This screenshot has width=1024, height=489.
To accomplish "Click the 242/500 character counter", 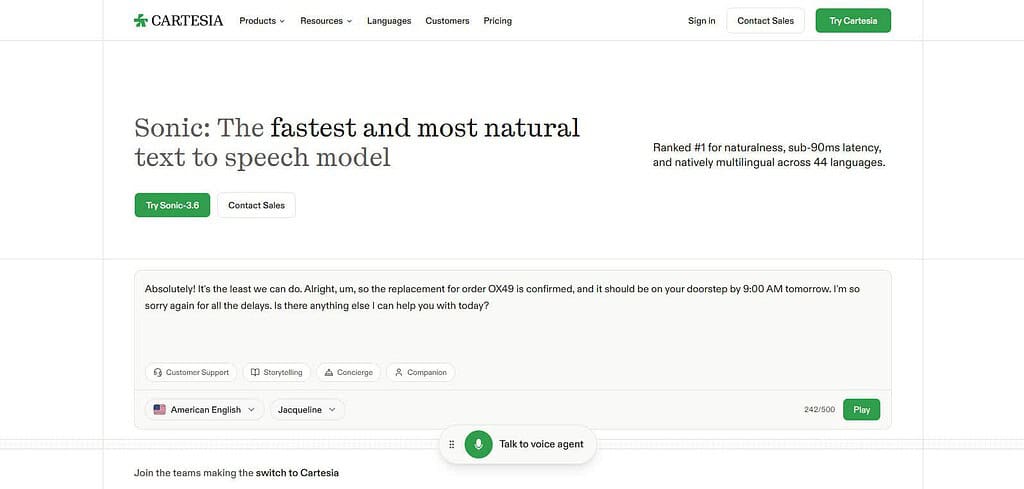I will [x=819, y=410].
